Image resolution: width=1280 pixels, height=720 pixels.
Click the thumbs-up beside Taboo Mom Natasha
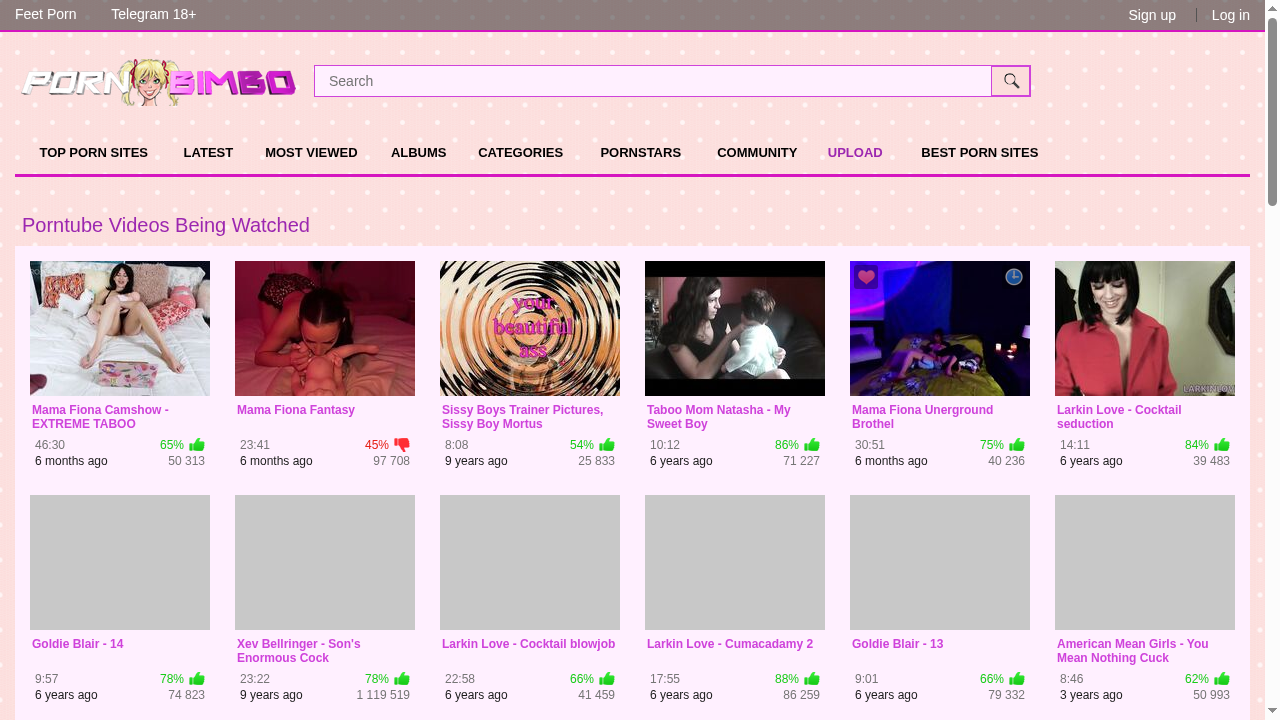tap(810, 444)
